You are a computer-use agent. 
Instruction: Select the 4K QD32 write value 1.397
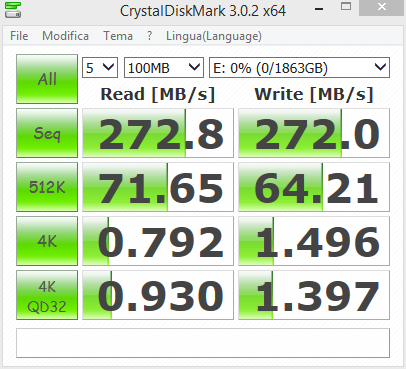click(x=314, y=295)
